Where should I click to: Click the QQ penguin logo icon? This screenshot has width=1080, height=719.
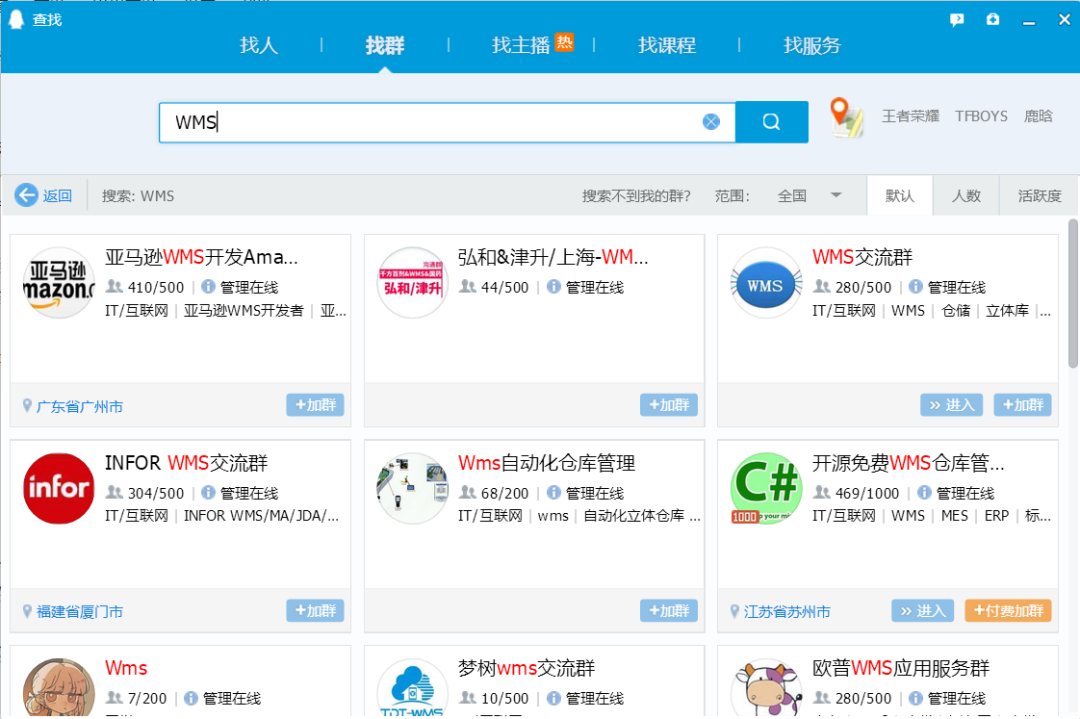16,19
